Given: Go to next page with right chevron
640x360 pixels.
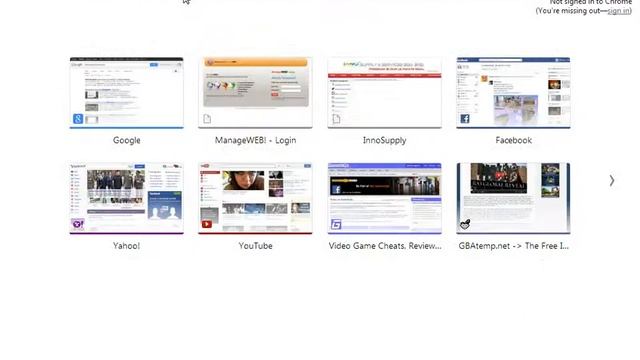Looking at the screenshot, I should click(x=612, y=181).
